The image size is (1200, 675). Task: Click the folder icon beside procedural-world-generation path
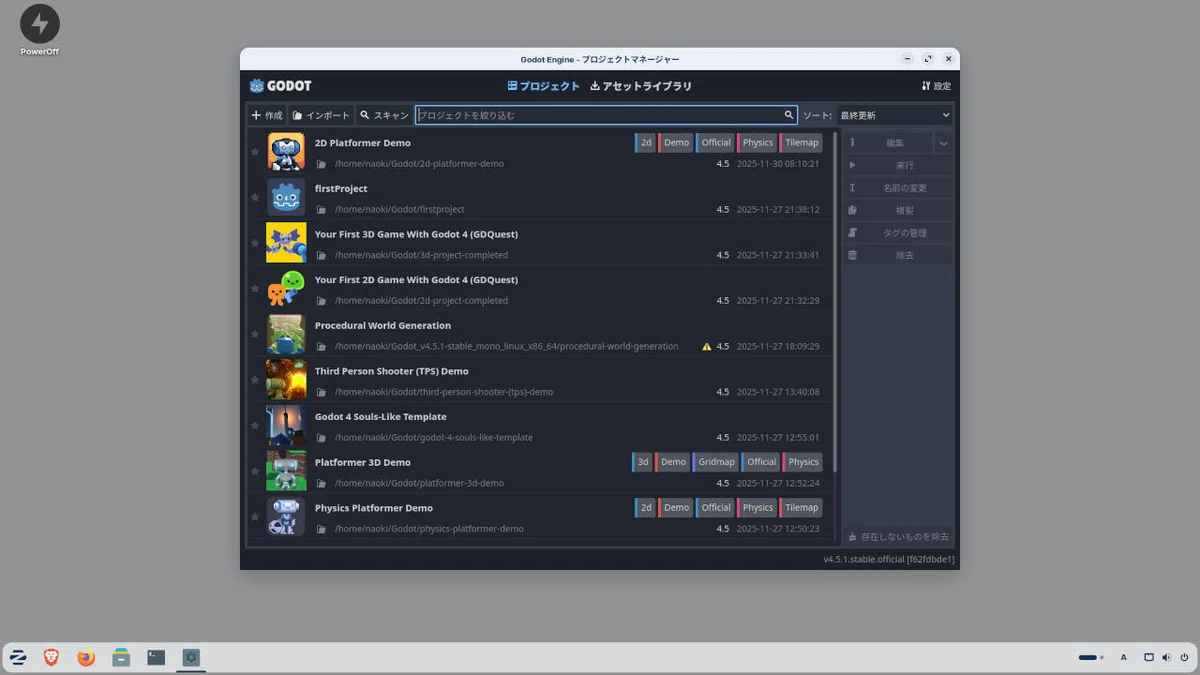(x=321, y=347)
